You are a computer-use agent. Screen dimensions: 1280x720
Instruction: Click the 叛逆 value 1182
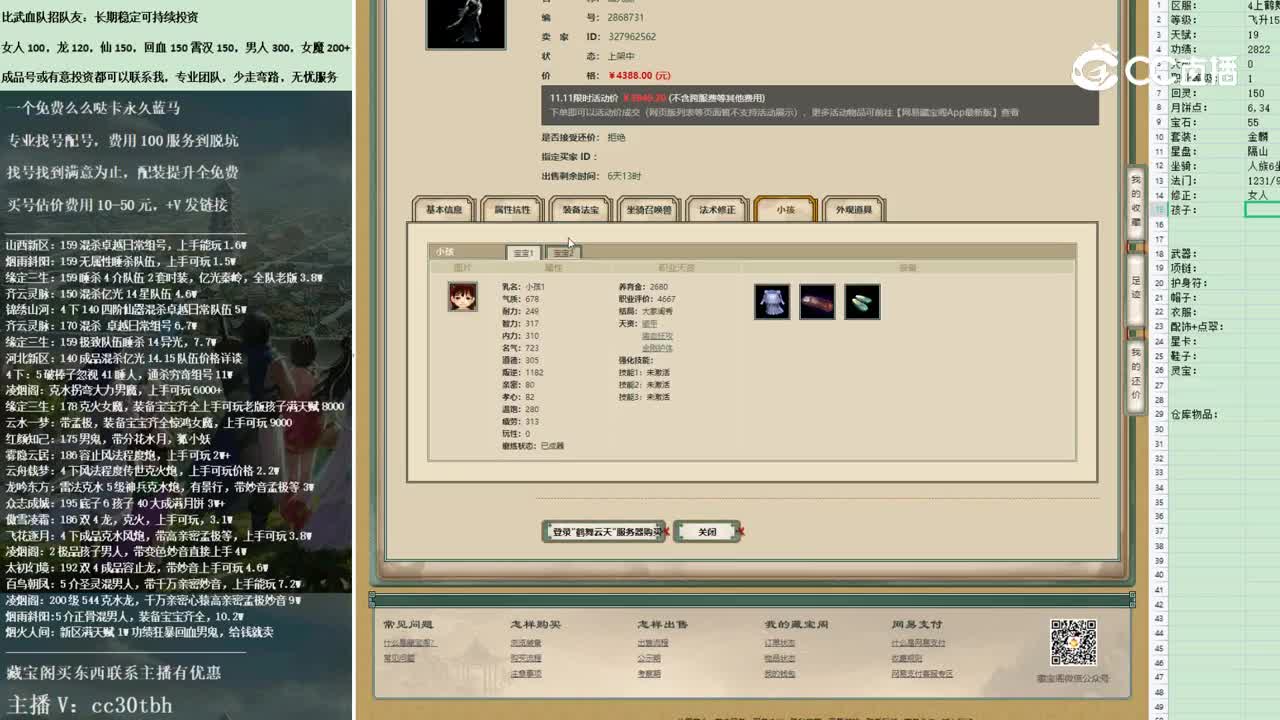click(534, 373)
